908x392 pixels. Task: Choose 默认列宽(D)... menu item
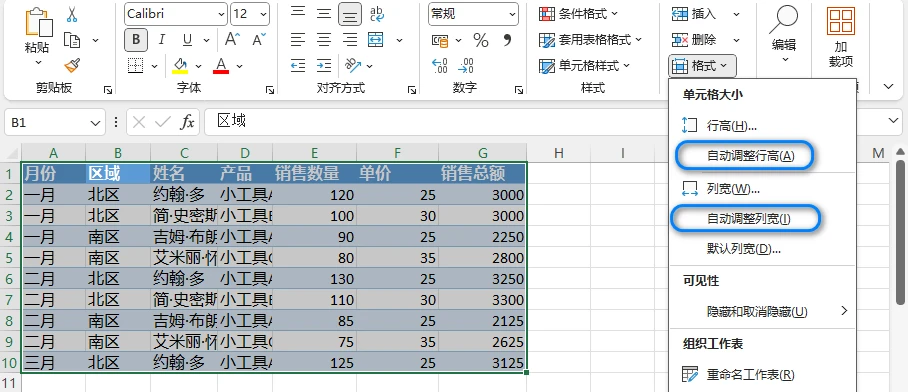(x=762, y=249)
